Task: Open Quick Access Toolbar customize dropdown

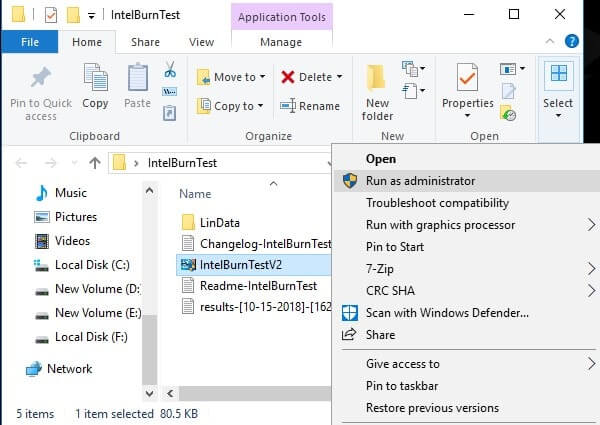Action: (x=91, y=16)
